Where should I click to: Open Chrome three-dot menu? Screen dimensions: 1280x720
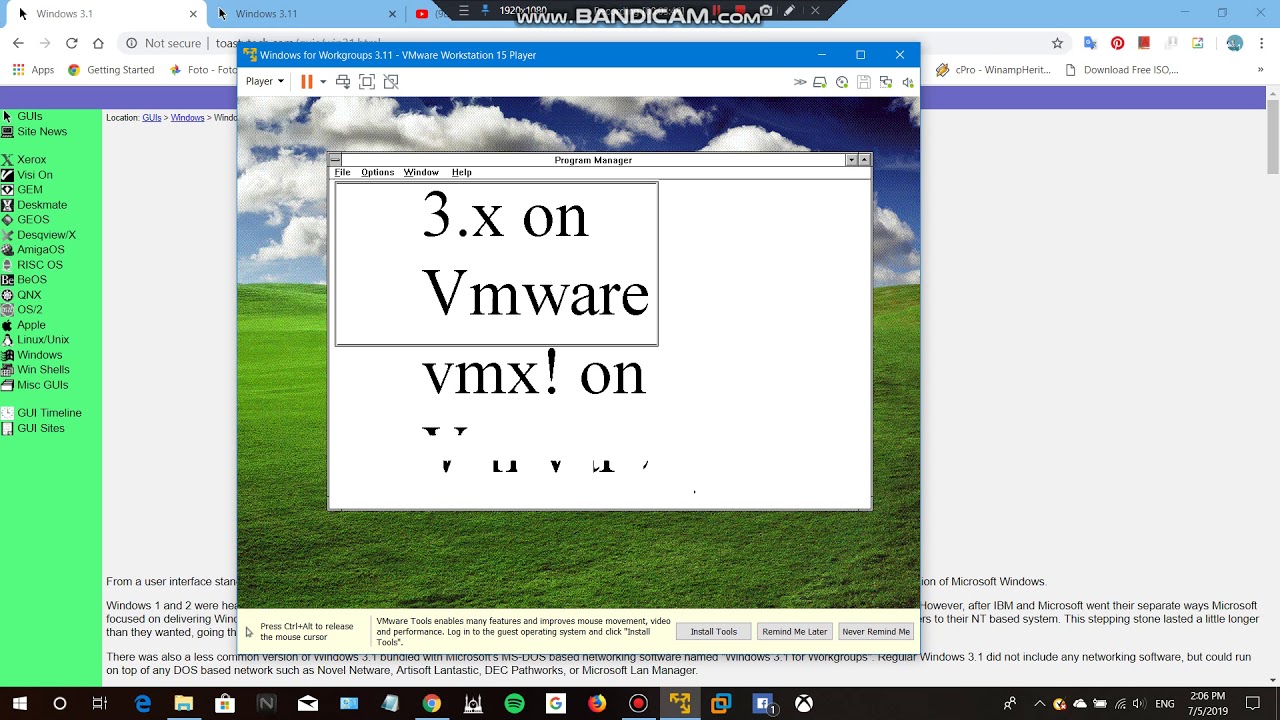click(1261, 43)
